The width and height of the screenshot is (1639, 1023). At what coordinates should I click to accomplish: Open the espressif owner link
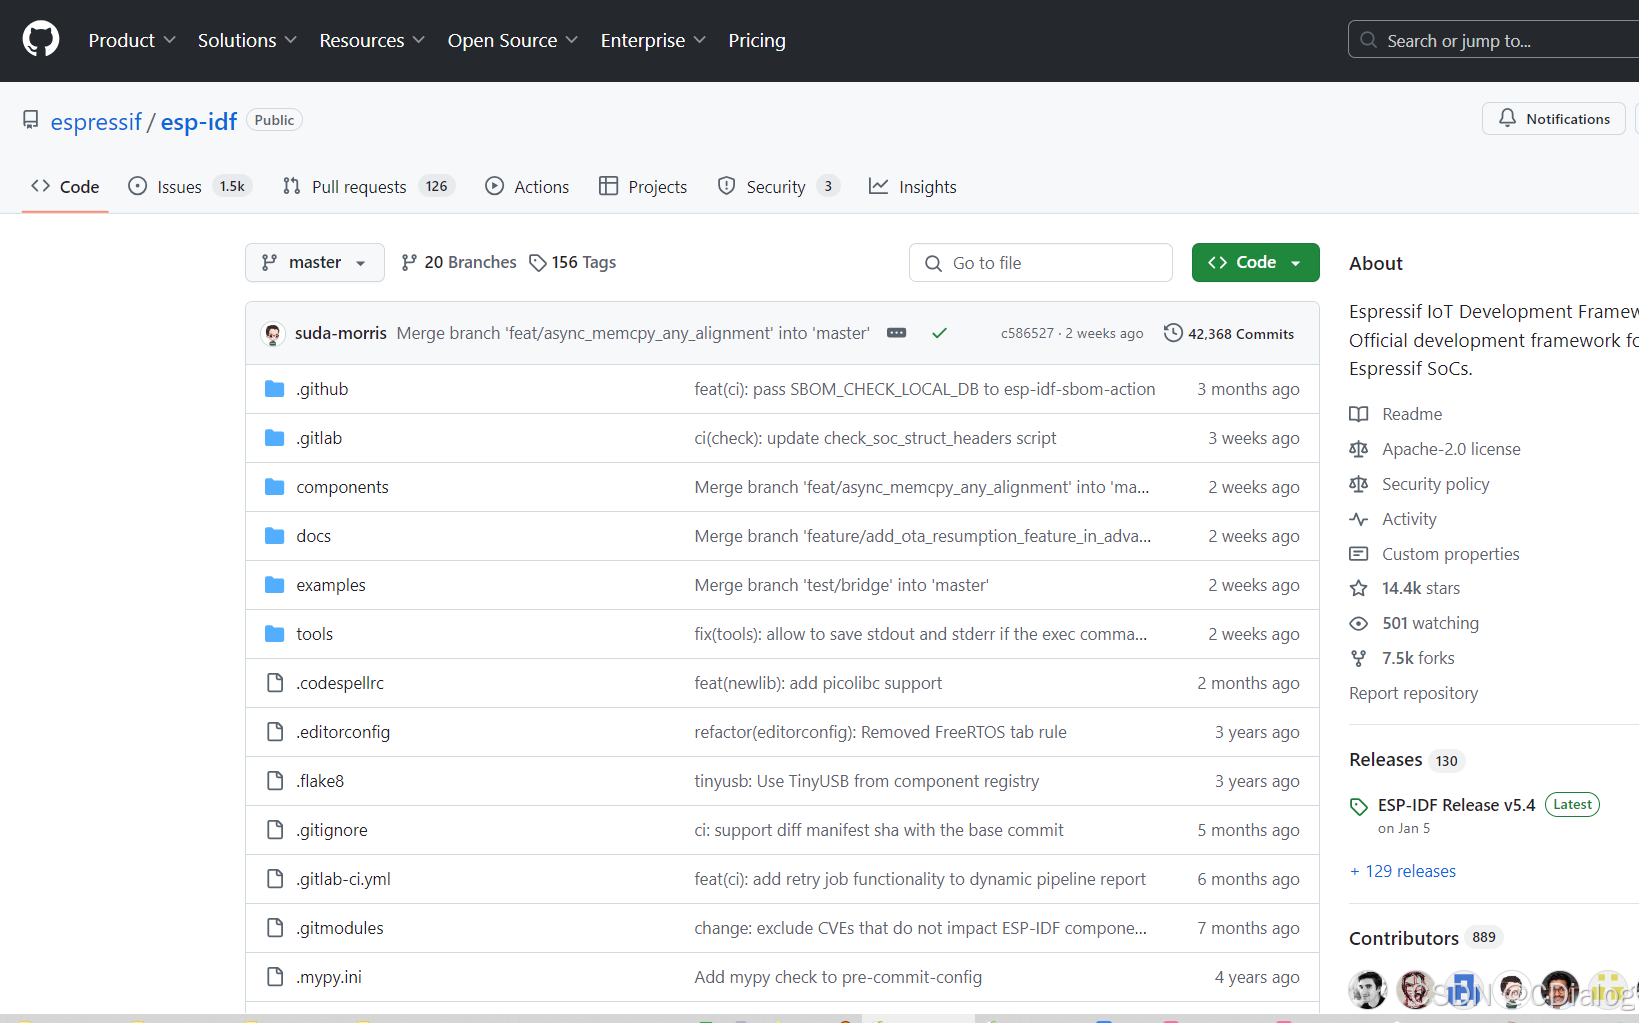(96, 122)
